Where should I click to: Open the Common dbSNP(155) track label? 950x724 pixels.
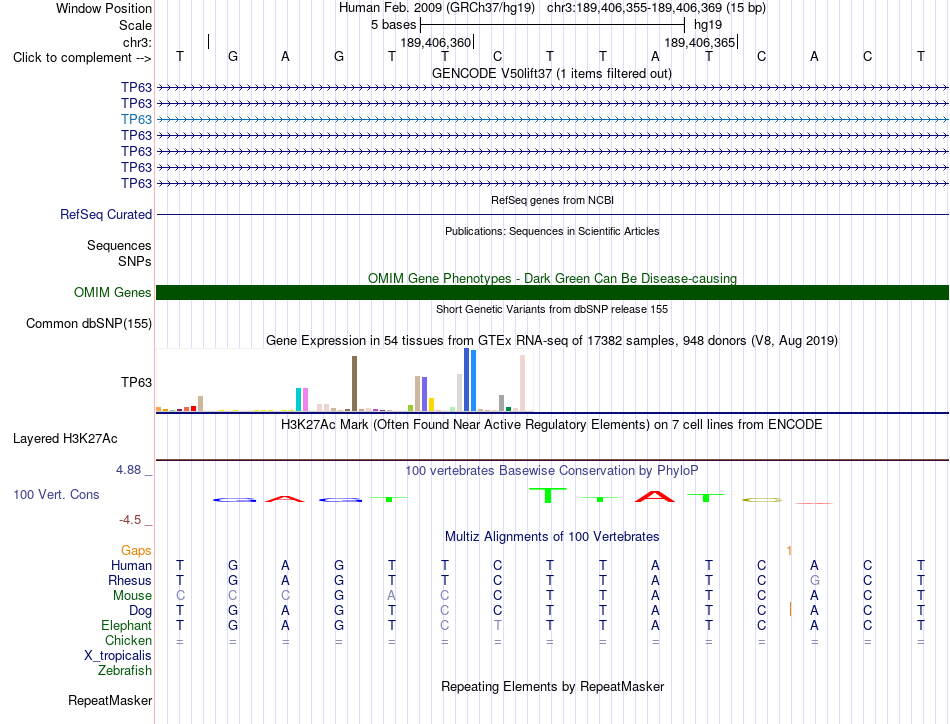89,324
